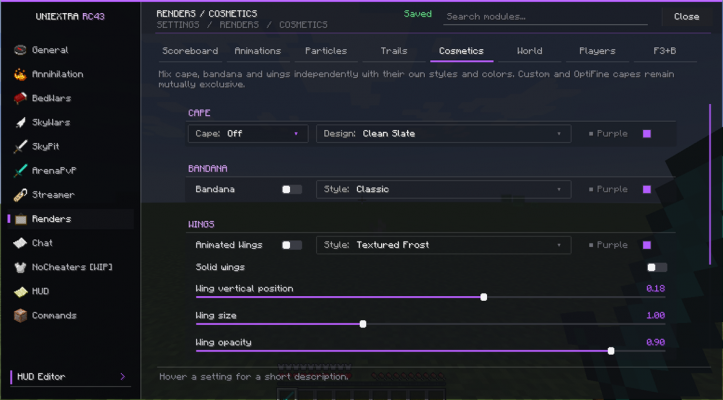Open the Particles tab
Screen dimensions: 723x400
[326, 51]
